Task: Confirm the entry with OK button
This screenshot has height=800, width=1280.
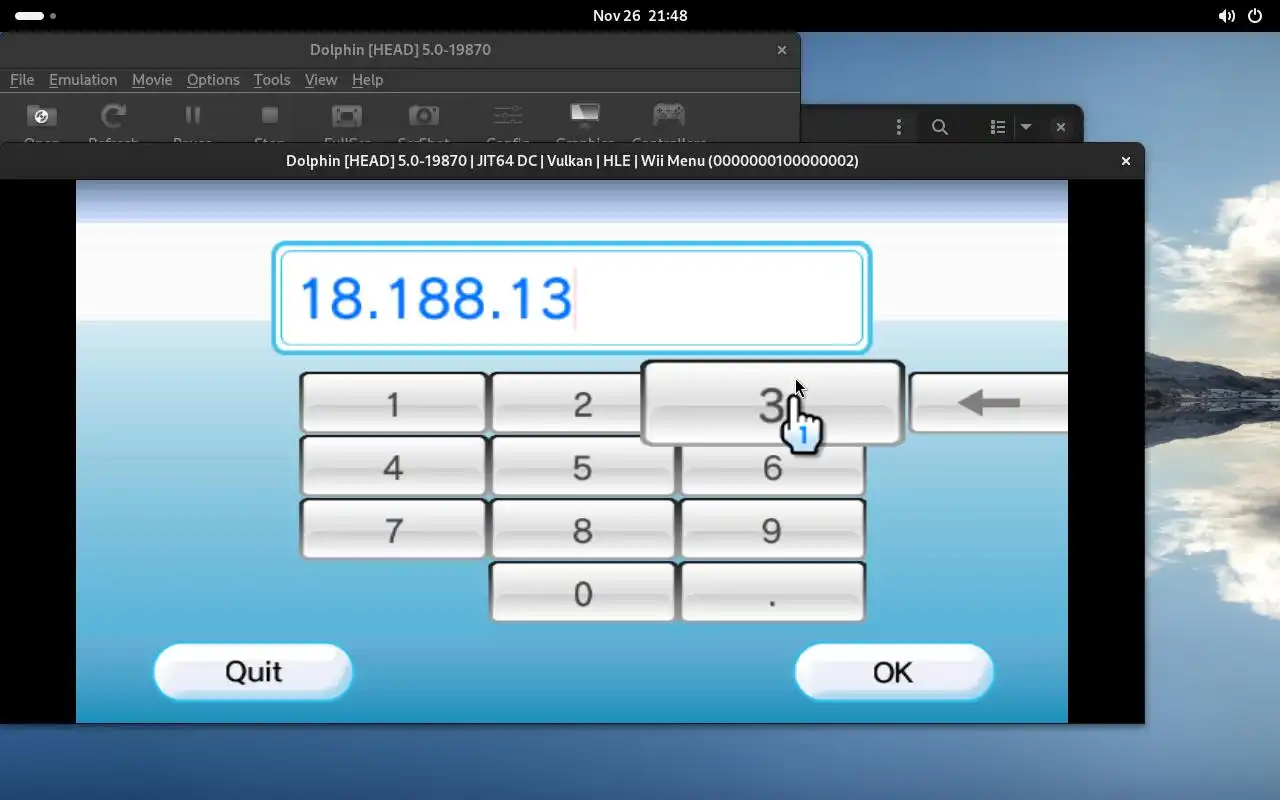Action: point(893,671)
